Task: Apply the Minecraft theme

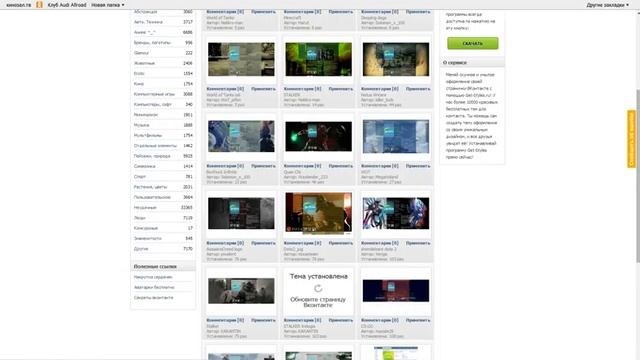Action: coord(341,12)
